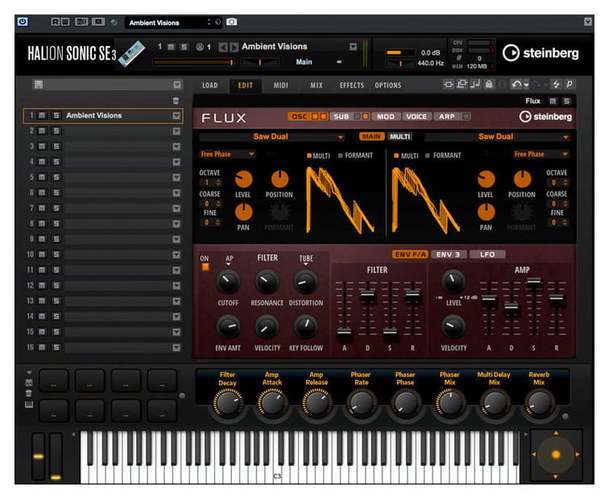Toggle the P player/editor button
Image resolution: width=609 pixels, height=499 pixels.
[569, 84]
